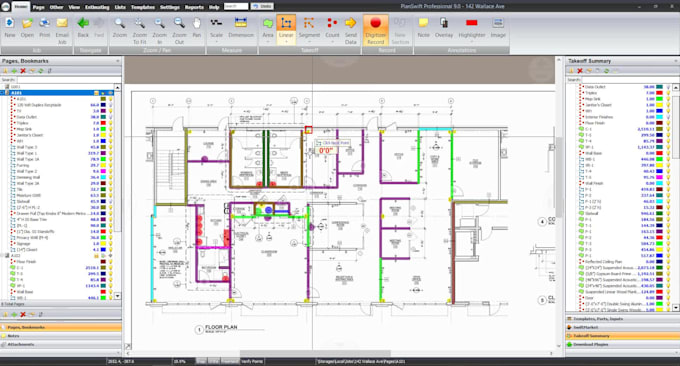The width and height of the screenshot is (680, 366).
Task: Open the Linear tool dropdown arrow
Action: coord(286,42)
